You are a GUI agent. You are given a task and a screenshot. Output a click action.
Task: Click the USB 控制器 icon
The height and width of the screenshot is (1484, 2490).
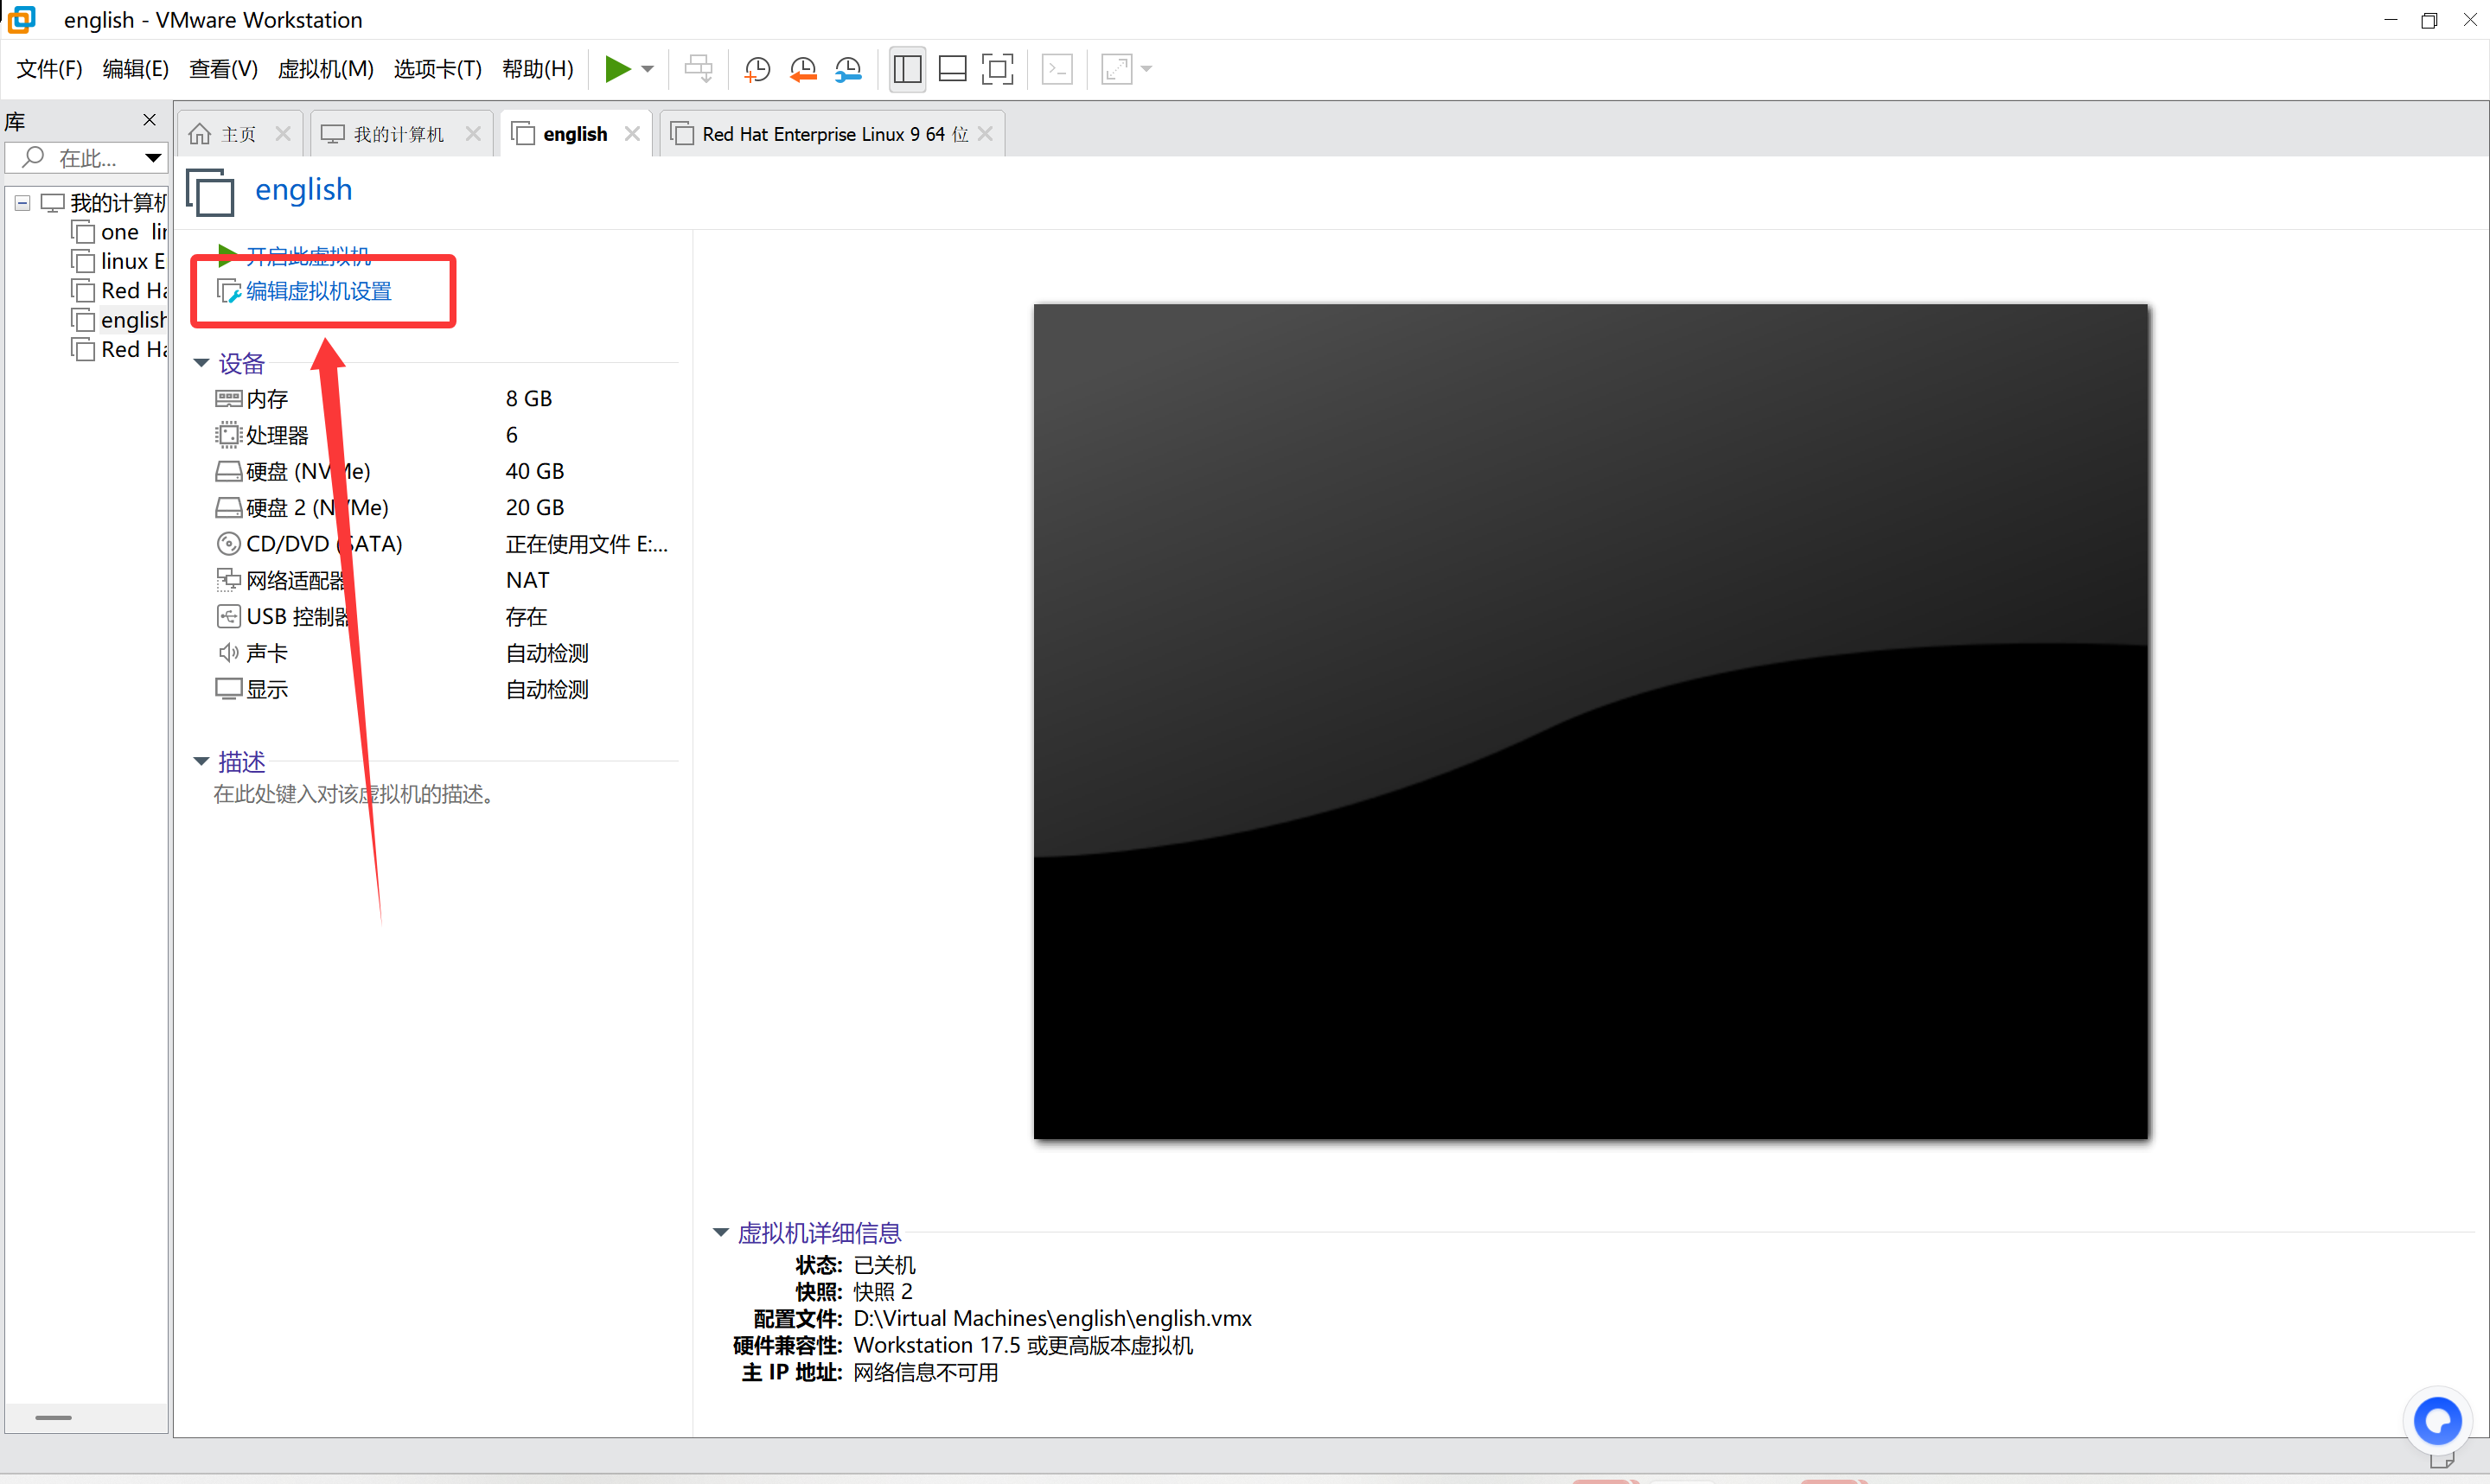coord(228,617)
